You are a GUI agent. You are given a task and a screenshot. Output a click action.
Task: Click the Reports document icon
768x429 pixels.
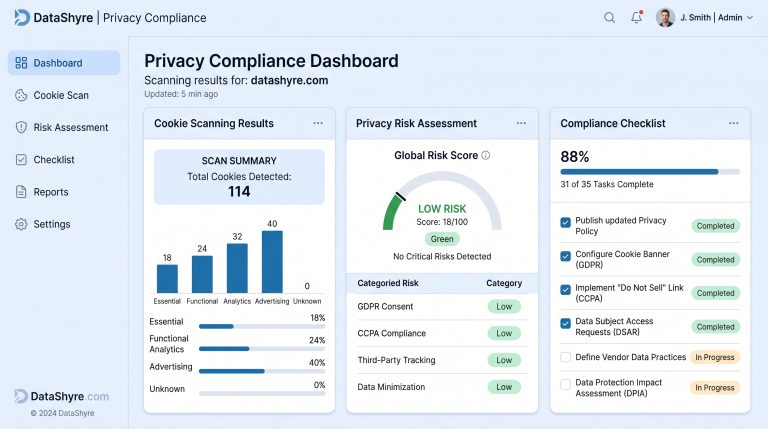coord(21,192)
